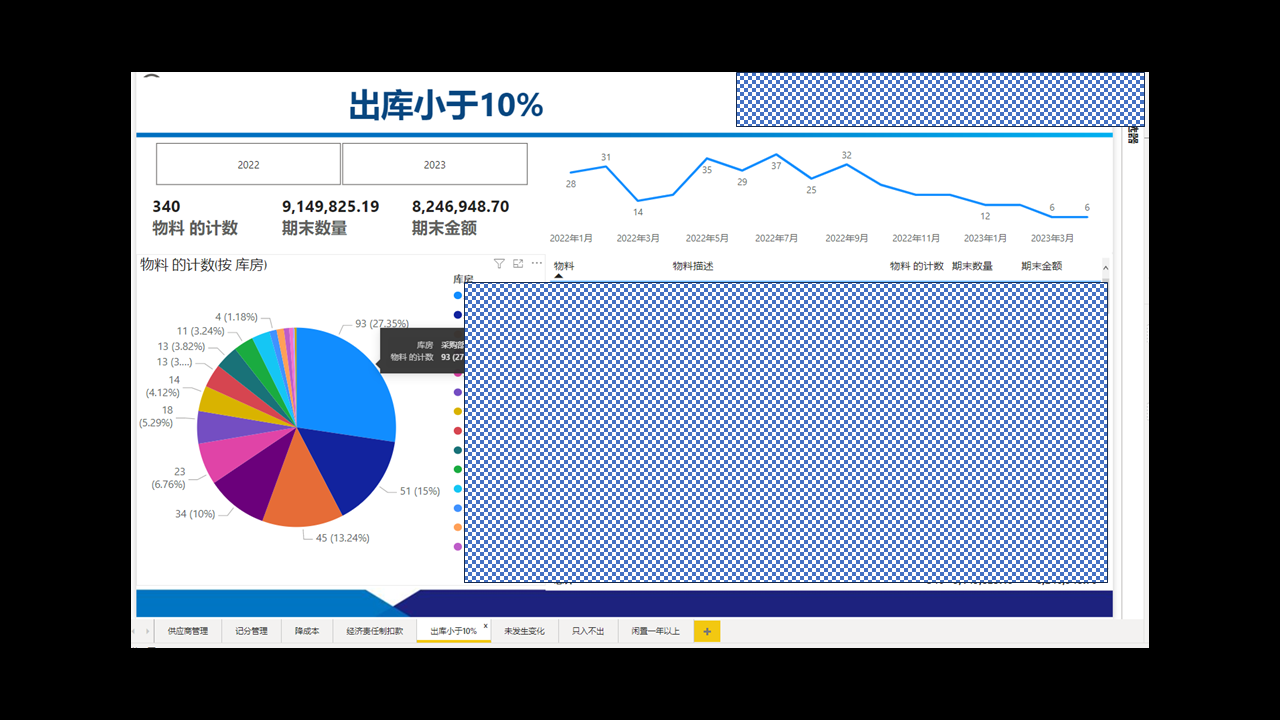Select the 2022 year slicer
The height and width of the screenshot is (720, 1280).
click(248, 164)
